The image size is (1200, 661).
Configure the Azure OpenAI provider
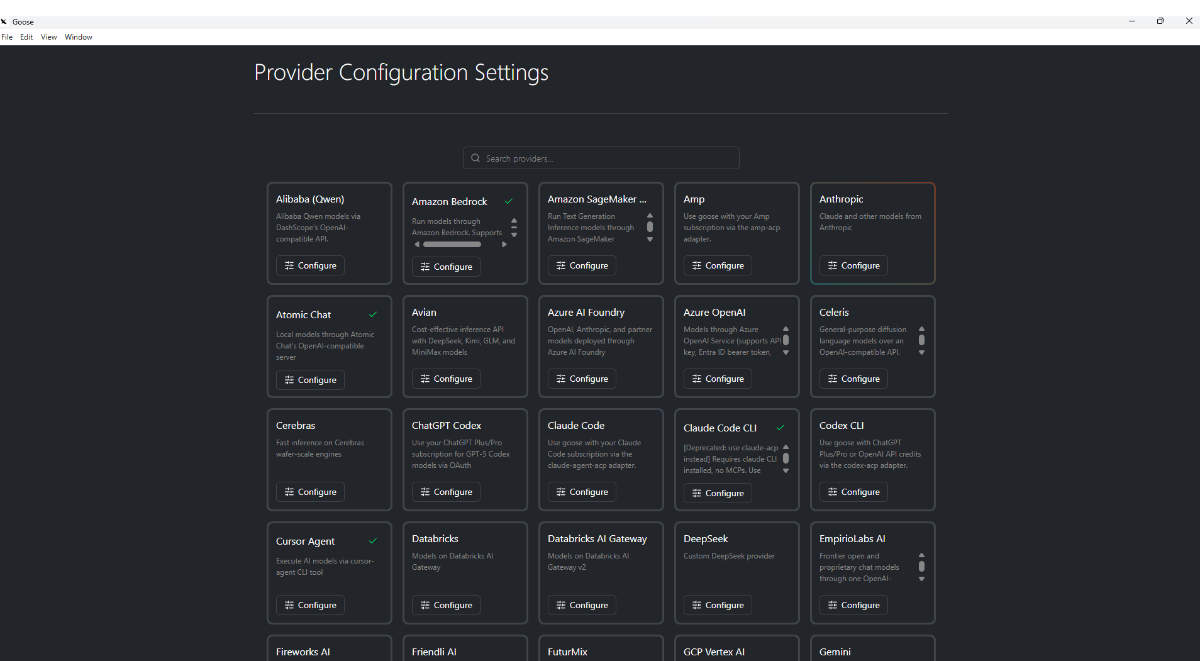pyautogui.click(x=718, y=379)
